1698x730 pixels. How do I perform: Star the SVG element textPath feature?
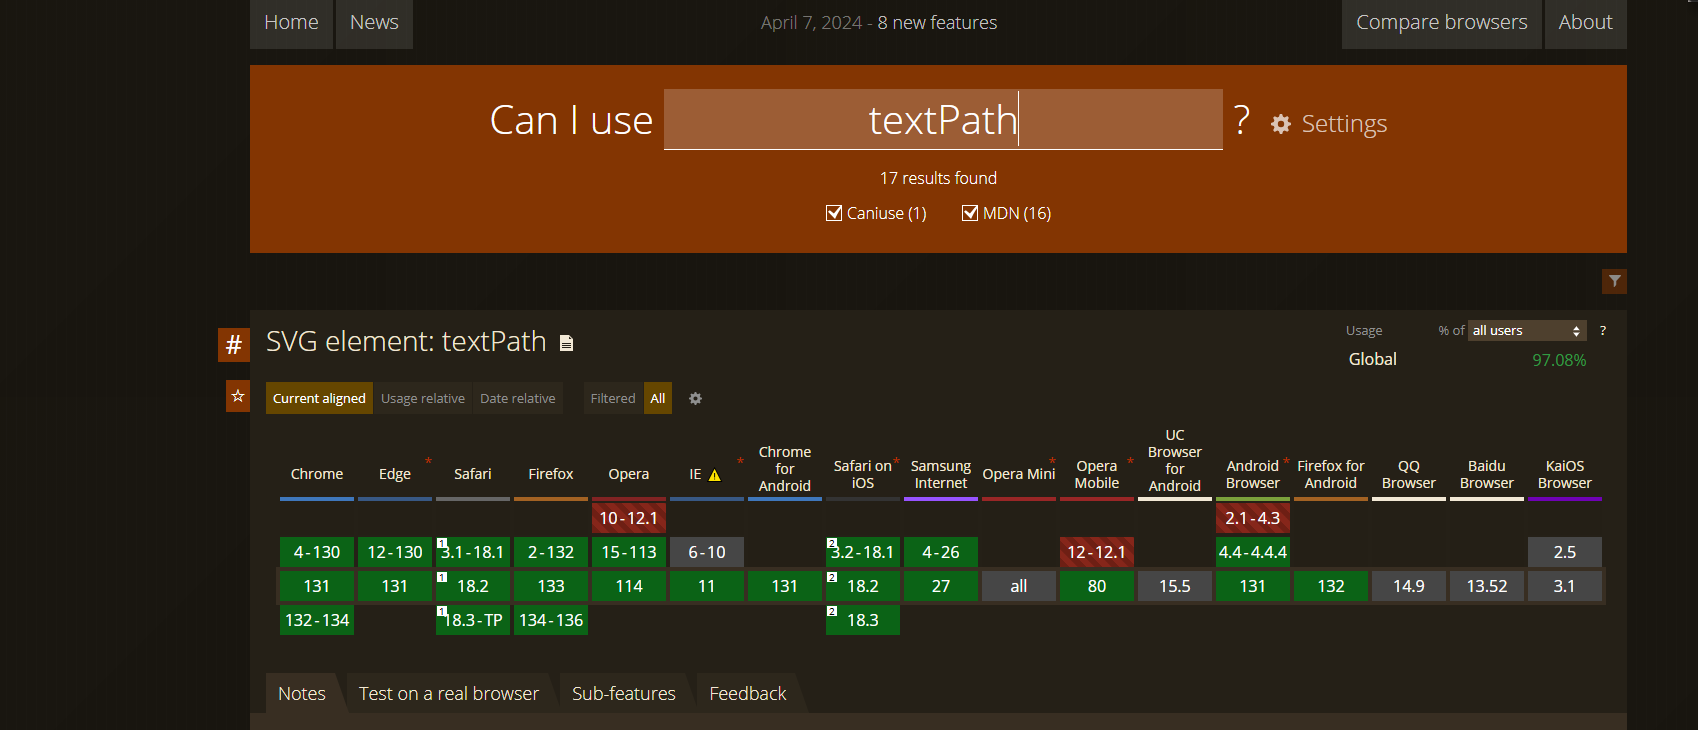[x=238, y=396]
